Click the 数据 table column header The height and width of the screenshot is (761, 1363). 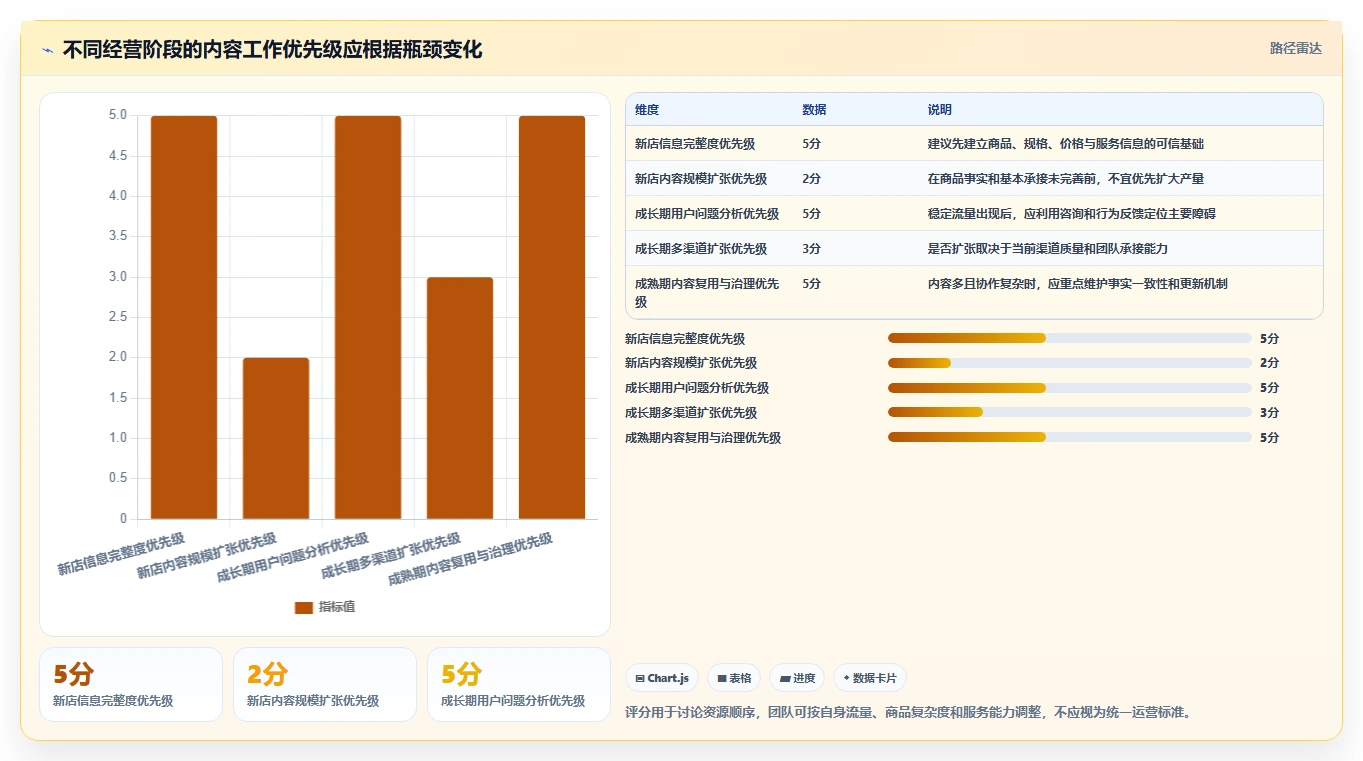(x=814, y=110)
